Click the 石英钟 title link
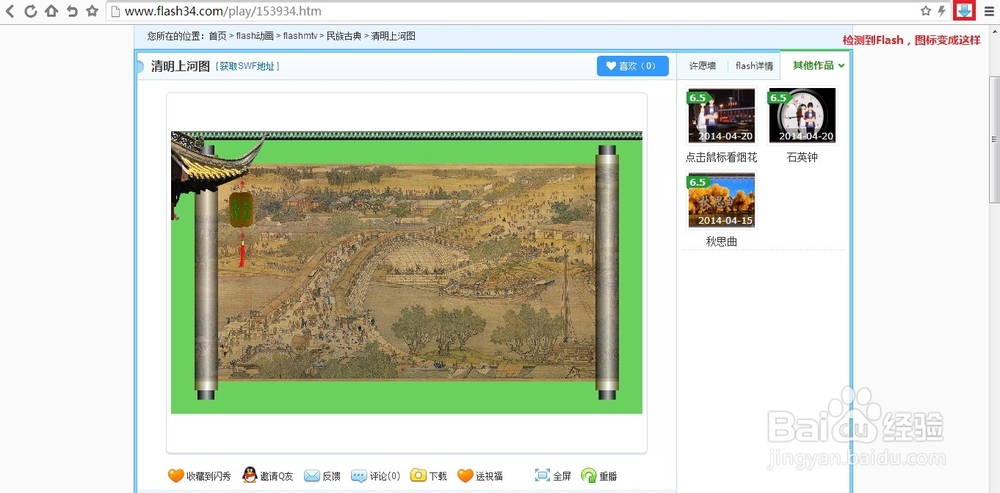Viewport: 1000px width, 493px height. click(x=802, y=158)
